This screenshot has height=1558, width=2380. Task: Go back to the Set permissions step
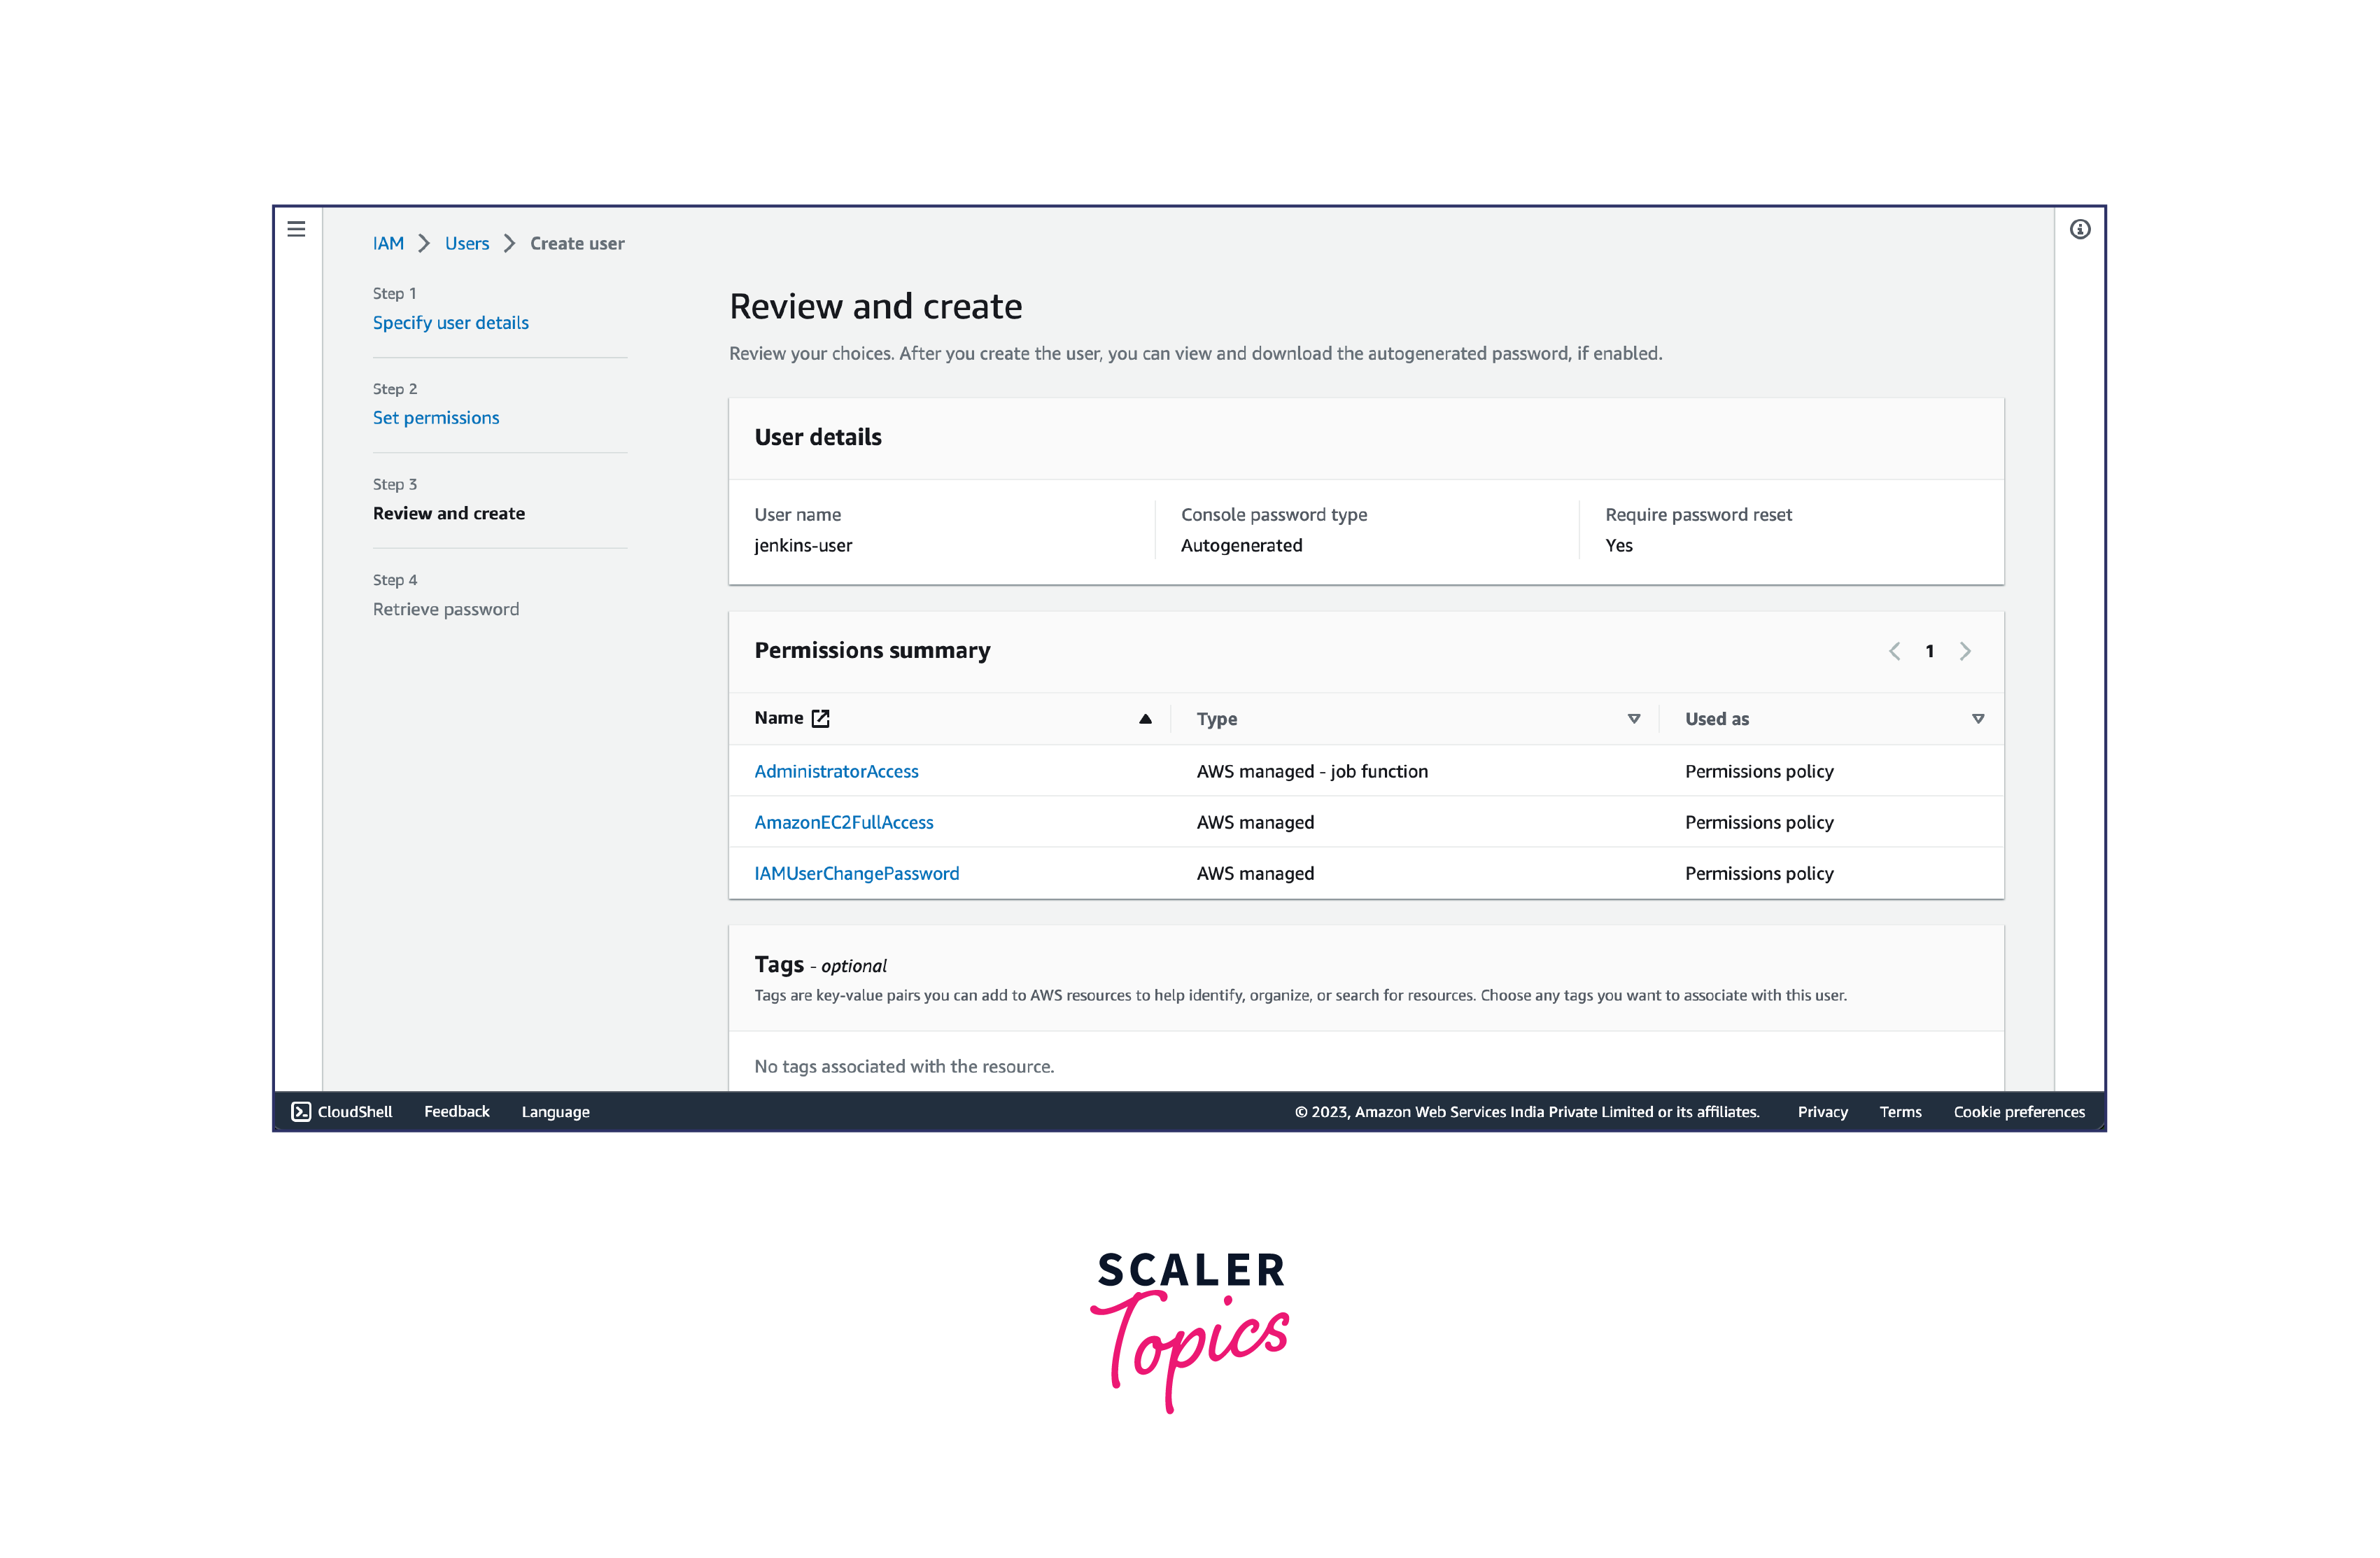click(x=436, y=417)
